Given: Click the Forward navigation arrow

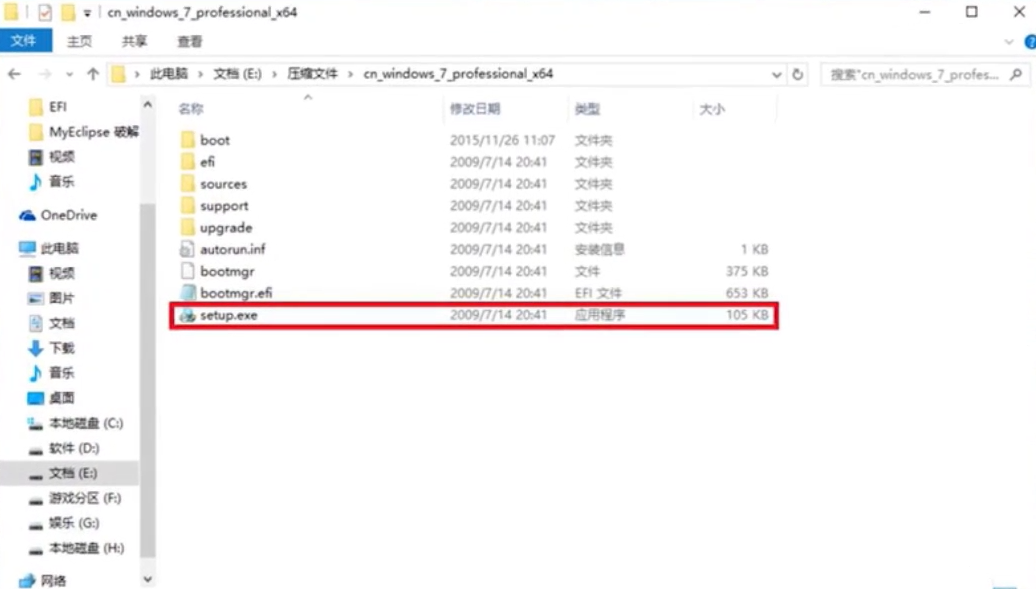Looking at the screenshot, I should (44, 74).
